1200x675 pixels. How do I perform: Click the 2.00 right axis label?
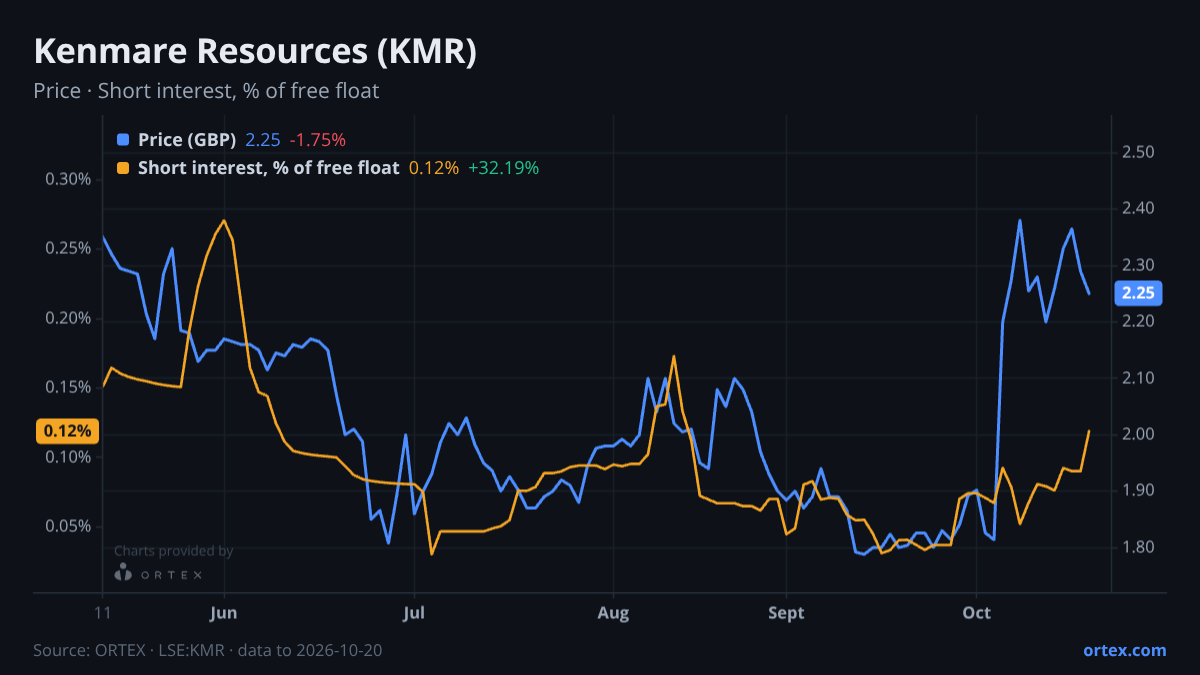[x=1139, y=435]
